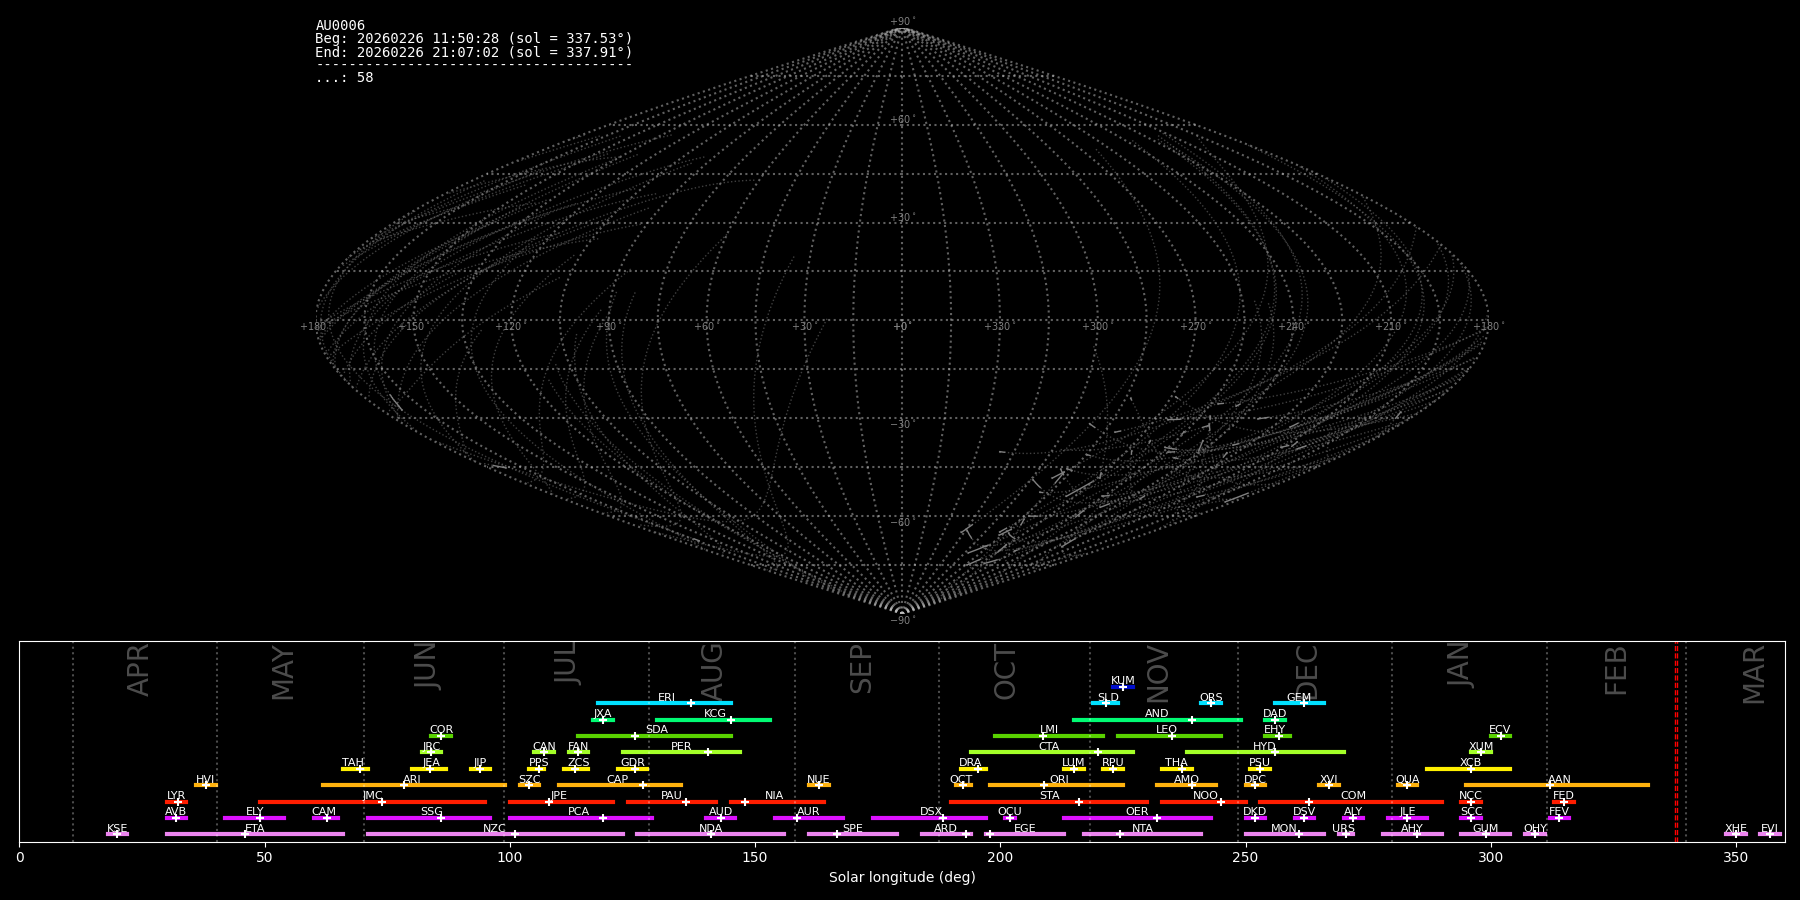Click the LMI shower label

click(x=1049, y=730)
